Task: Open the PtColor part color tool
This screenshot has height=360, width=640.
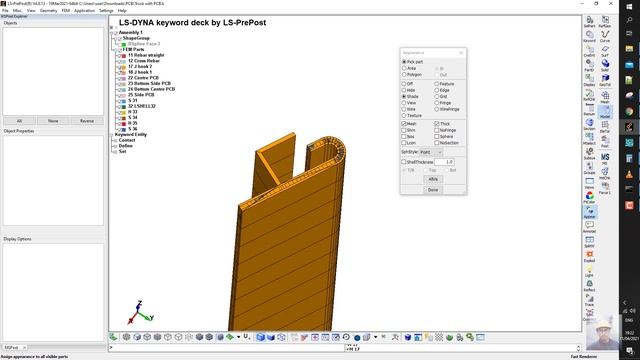Action: tap(590, 197)
